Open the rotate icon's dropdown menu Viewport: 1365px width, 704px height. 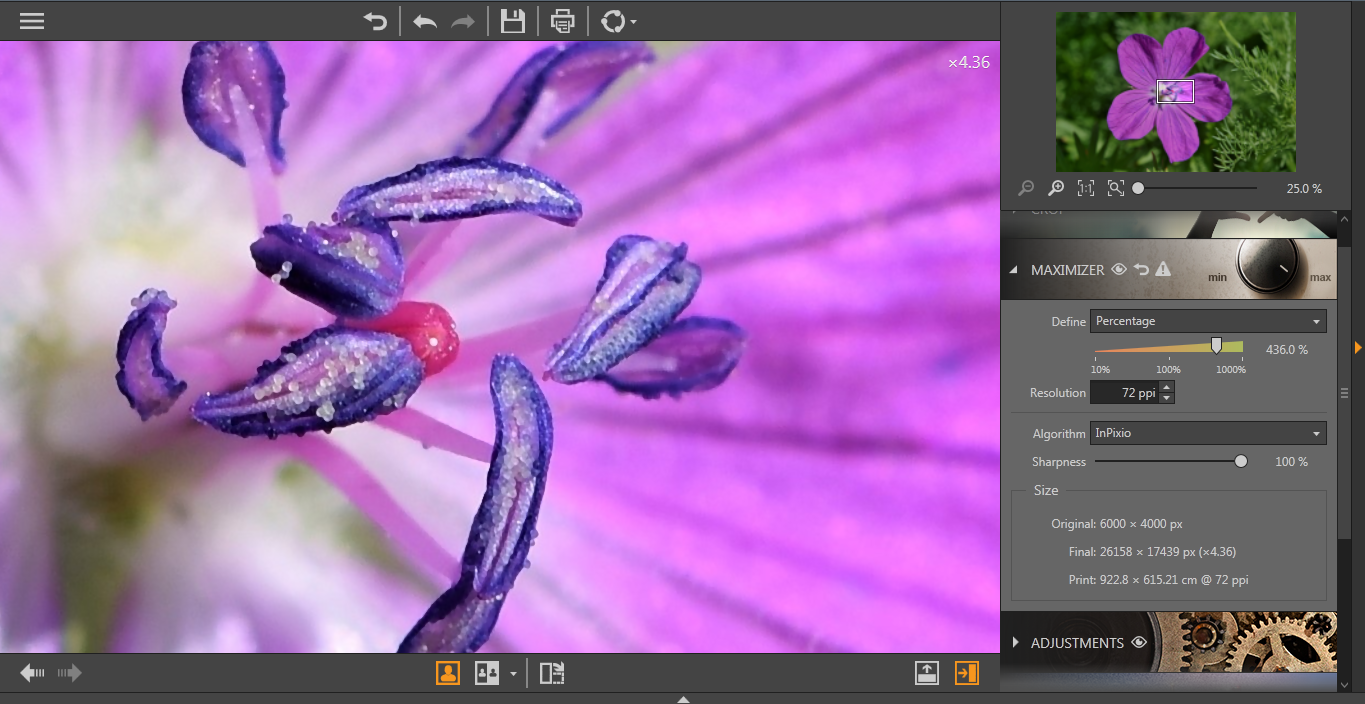(x=633, y=20)
